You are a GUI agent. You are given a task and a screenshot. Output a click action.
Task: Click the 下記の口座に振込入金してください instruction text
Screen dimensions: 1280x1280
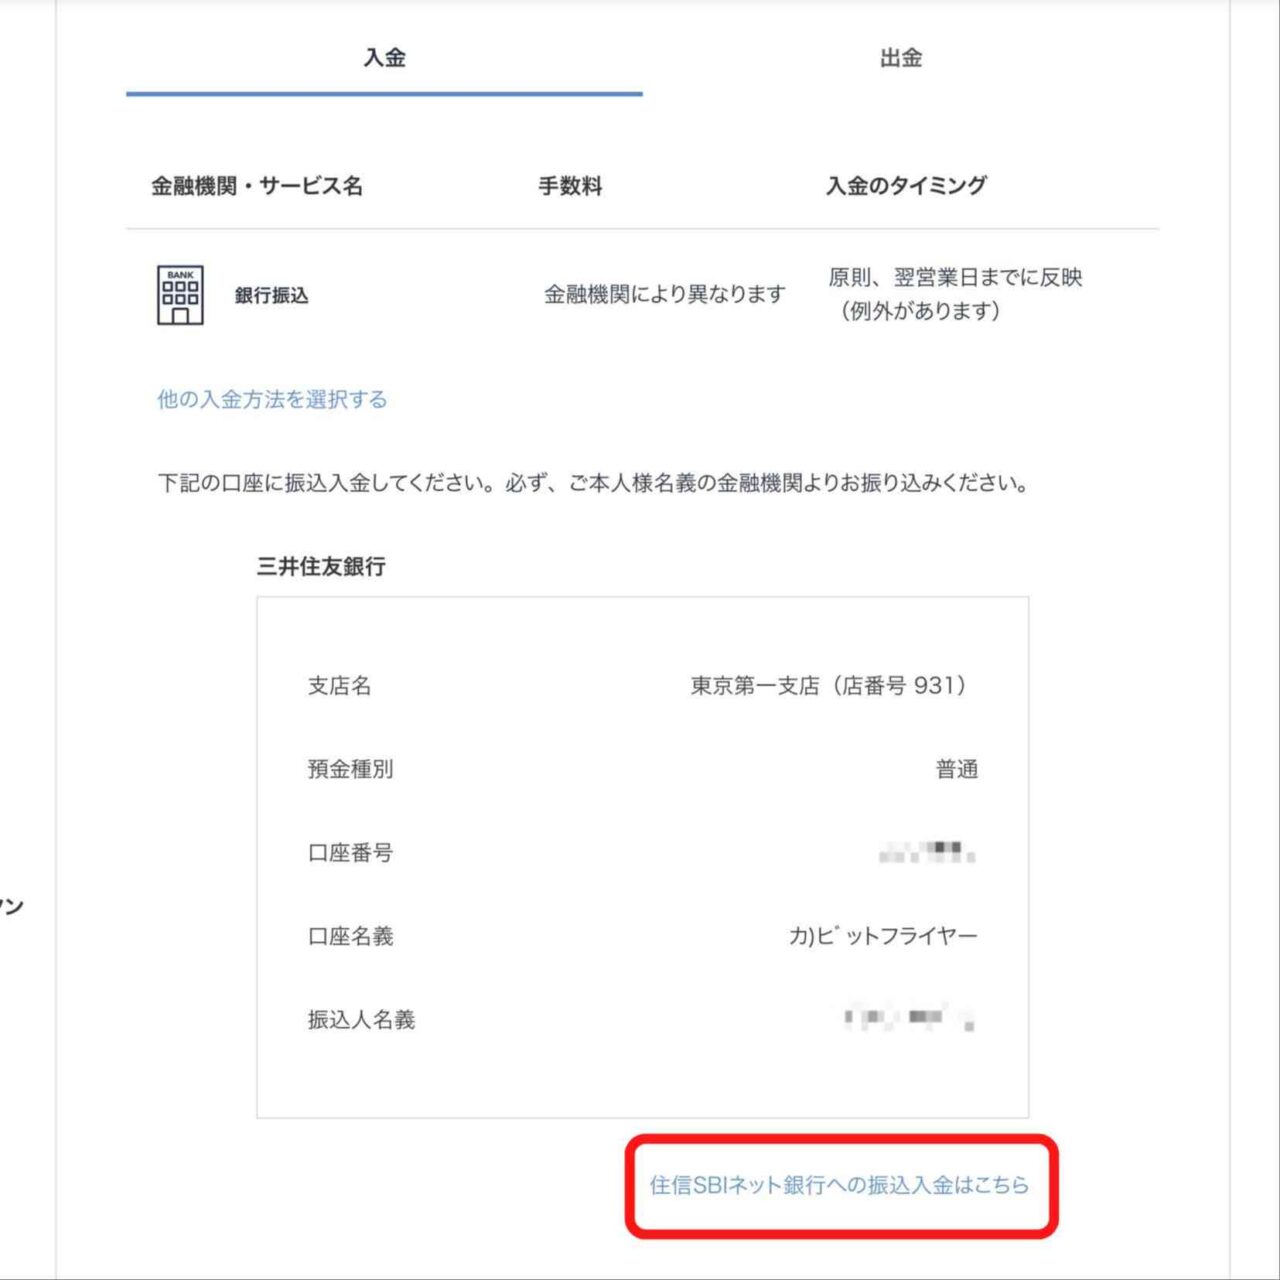(593, 484)
